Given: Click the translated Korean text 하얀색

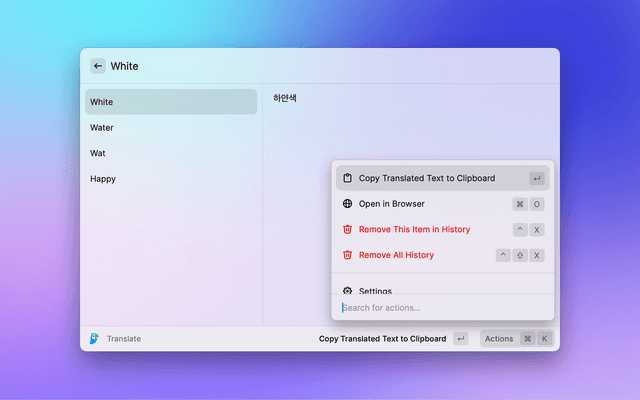Looking at the screenshot, I should click(x=285, y=98).
